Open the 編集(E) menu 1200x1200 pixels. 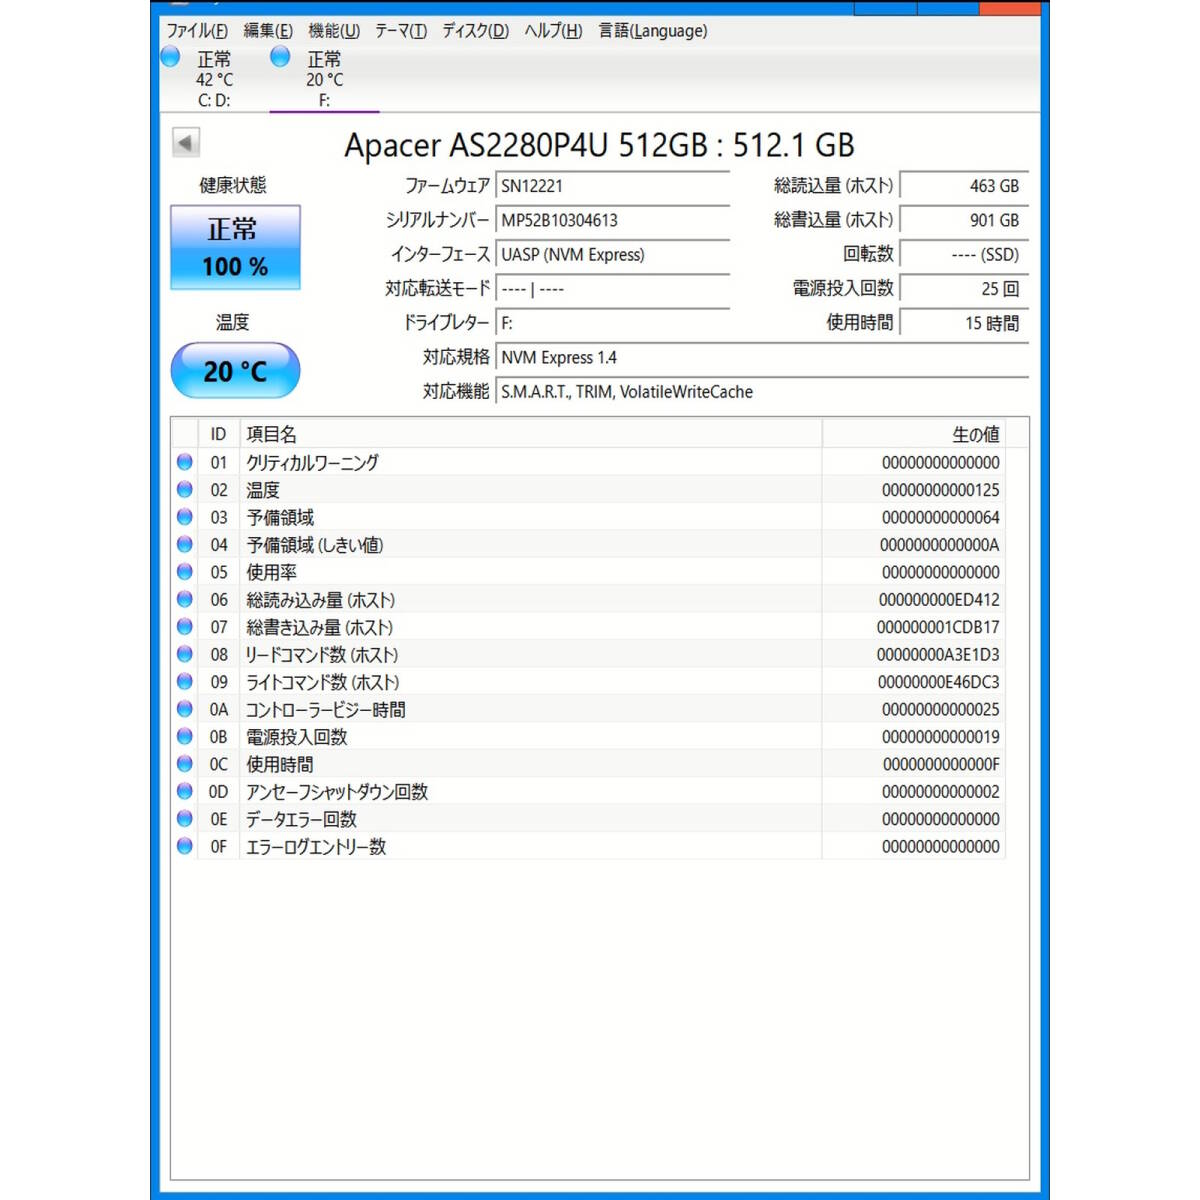coord(268,31)
